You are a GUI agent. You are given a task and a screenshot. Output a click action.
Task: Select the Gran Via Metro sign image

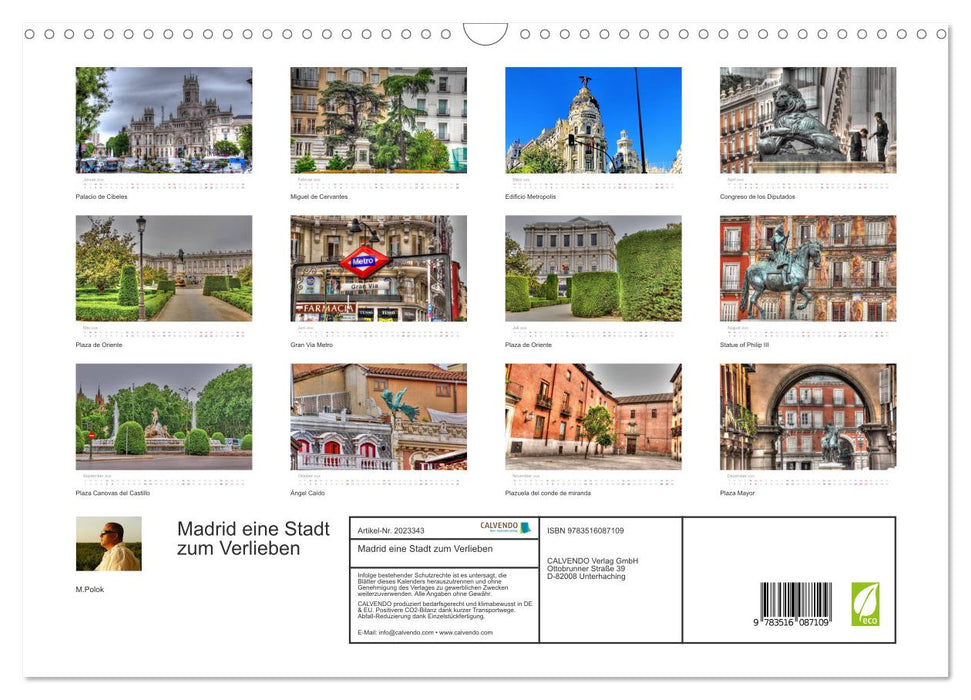click(x=378, y=267)
